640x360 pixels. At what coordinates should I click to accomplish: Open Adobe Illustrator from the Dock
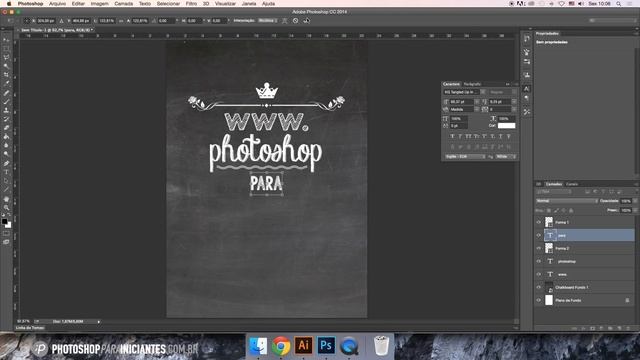pos(303,345)
